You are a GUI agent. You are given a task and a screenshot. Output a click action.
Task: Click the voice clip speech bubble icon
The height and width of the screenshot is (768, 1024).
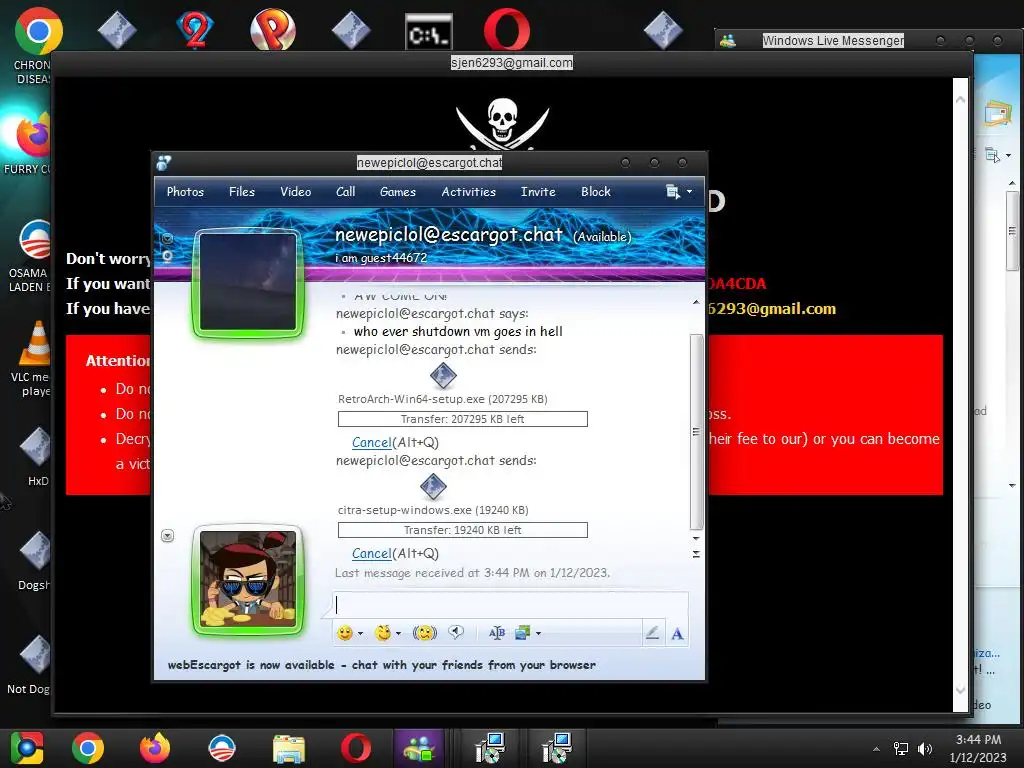click(x=456, y=632)
